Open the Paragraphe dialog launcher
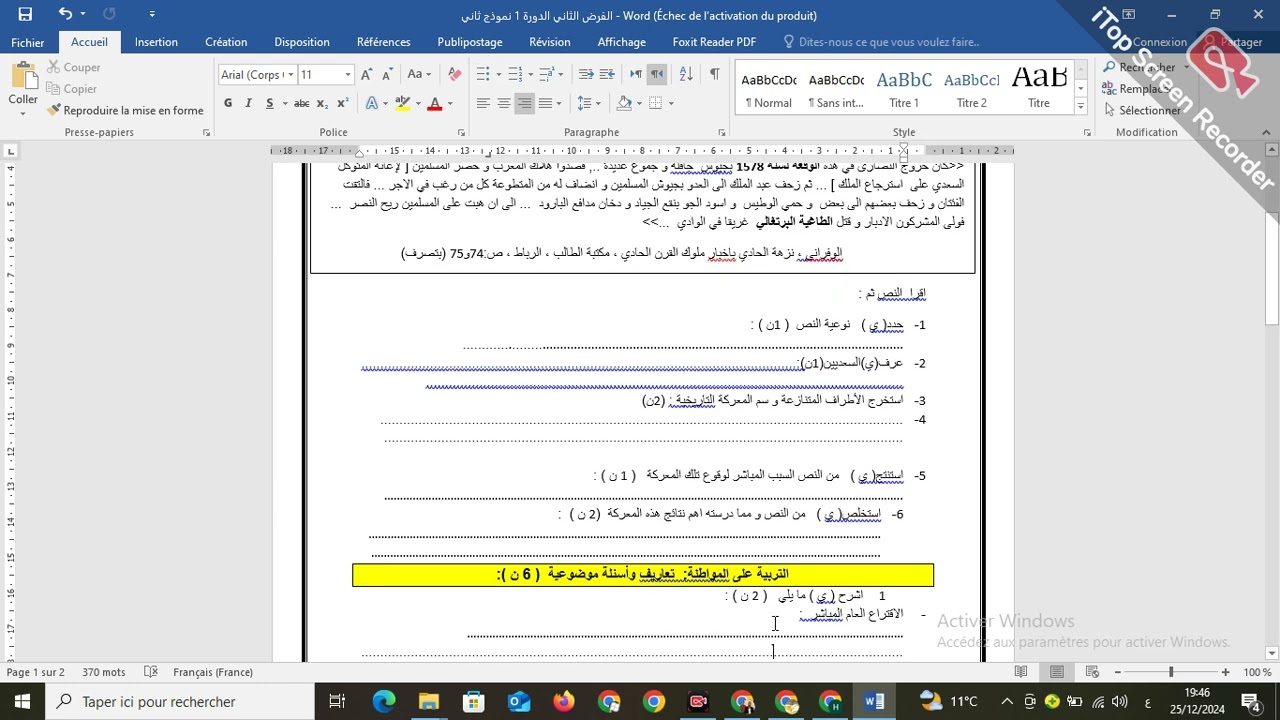 (x=723, y=132)
